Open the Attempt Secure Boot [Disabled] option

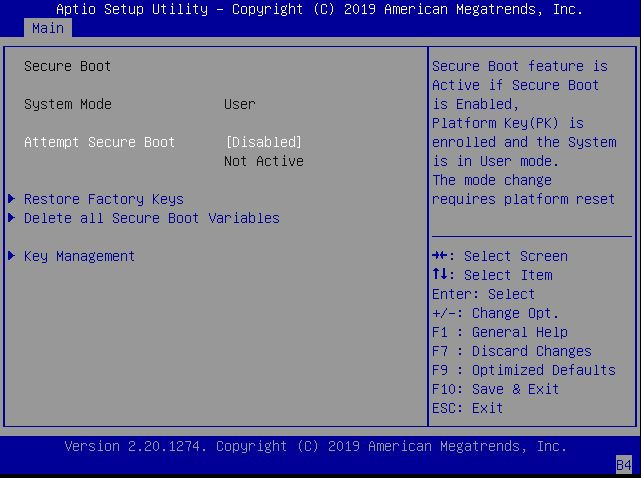(x=264, y=142)
